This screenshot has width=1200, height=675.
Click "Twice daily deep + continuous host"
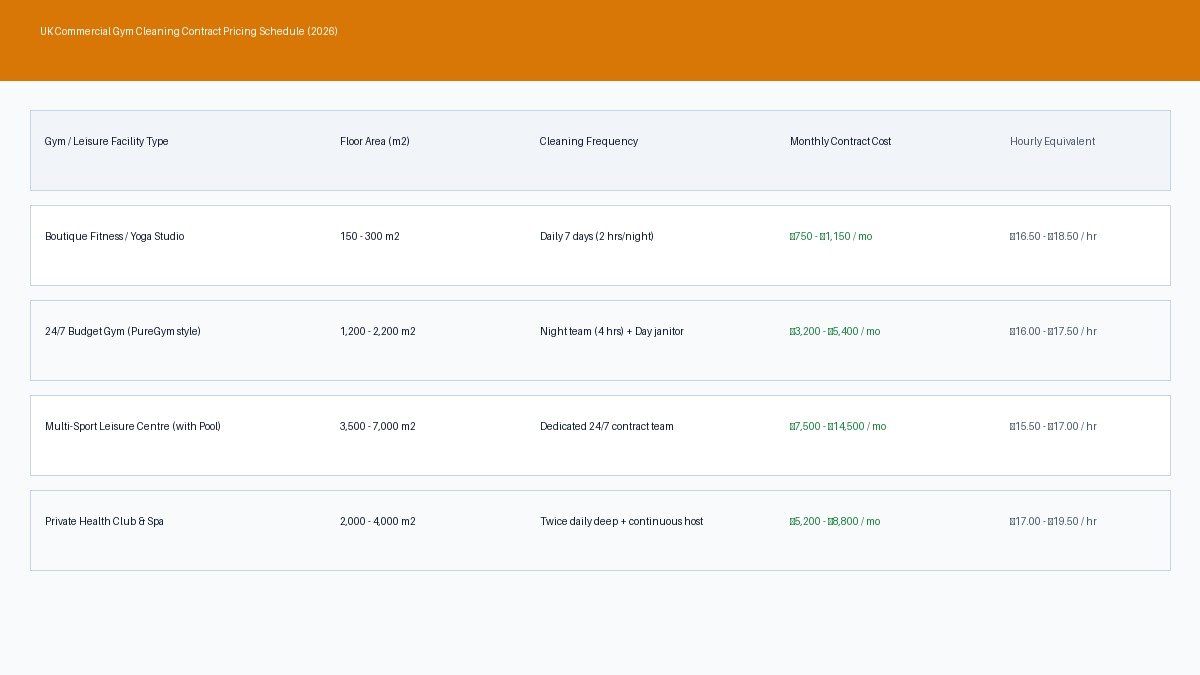point(622,521)
